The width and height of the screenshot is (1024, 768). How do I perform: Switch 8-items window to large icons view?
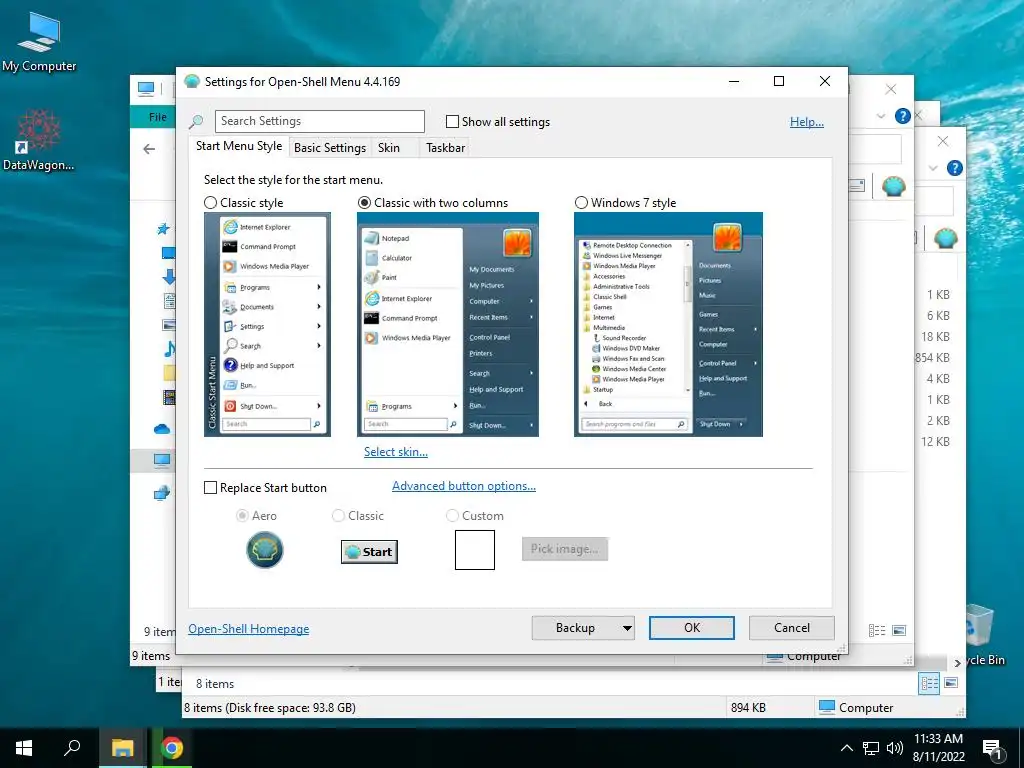tap(951, 683)
